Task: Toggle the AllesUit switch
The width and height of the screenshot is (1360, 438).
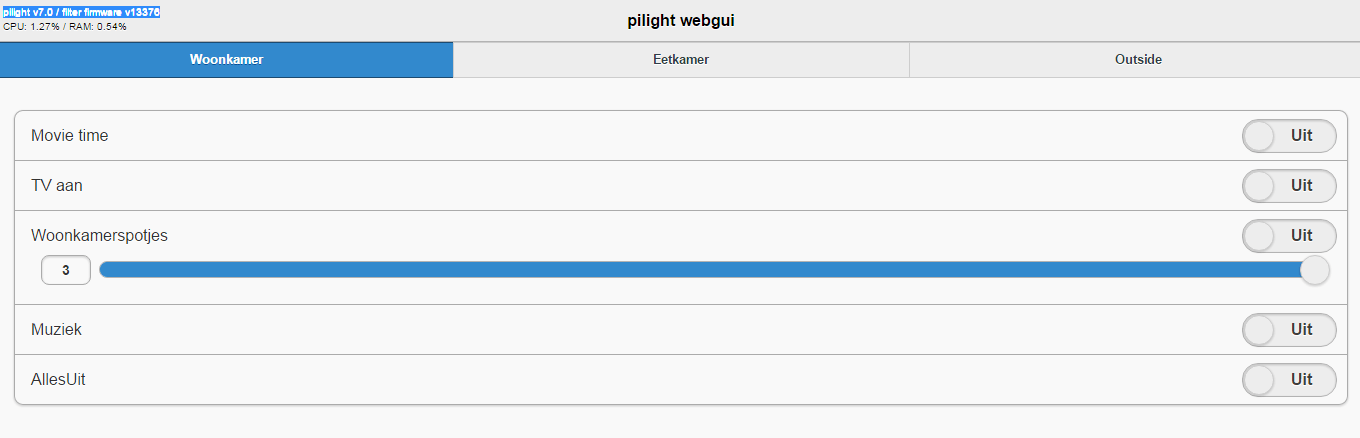Action: (x=1288, y=380)
